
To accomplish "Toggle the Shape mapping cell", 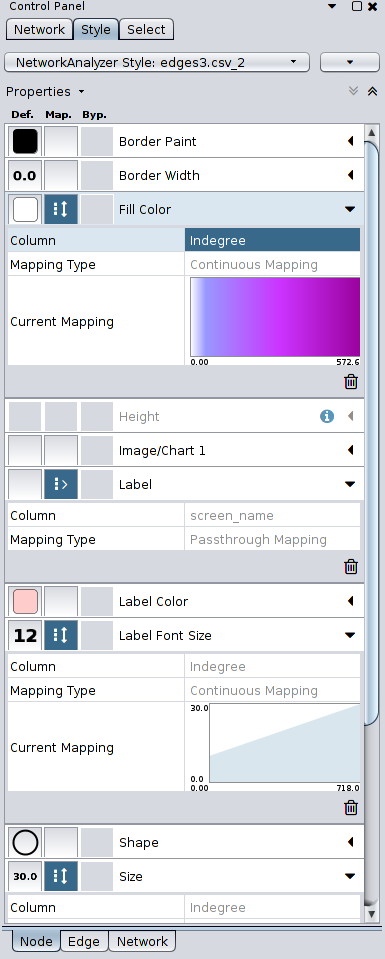I will 61,843.
